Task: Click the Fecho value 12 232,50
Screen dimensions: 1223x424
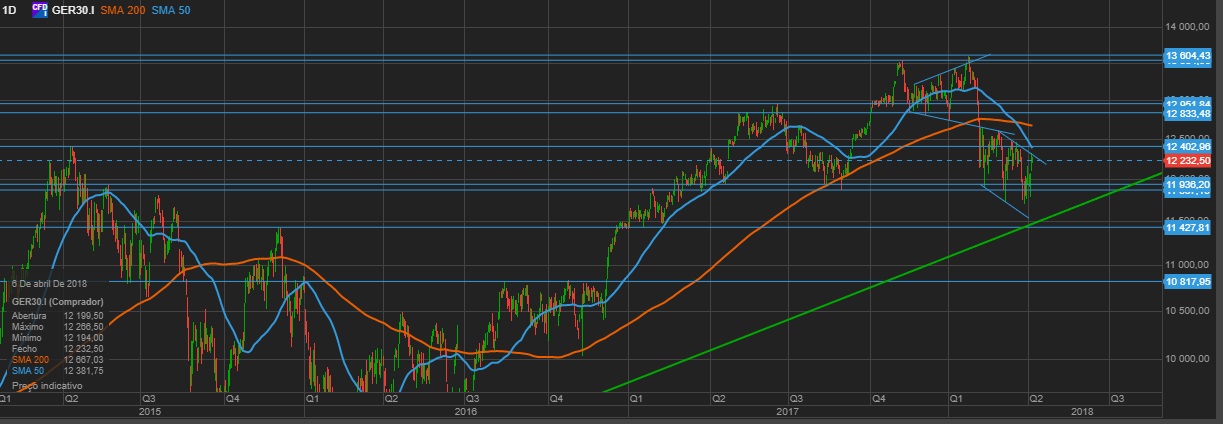Action: 84,348
